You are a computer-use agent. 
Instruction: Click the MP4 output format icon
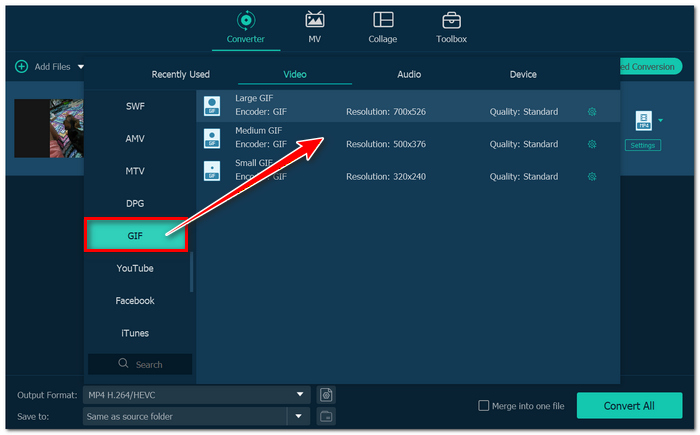[643, 121]
